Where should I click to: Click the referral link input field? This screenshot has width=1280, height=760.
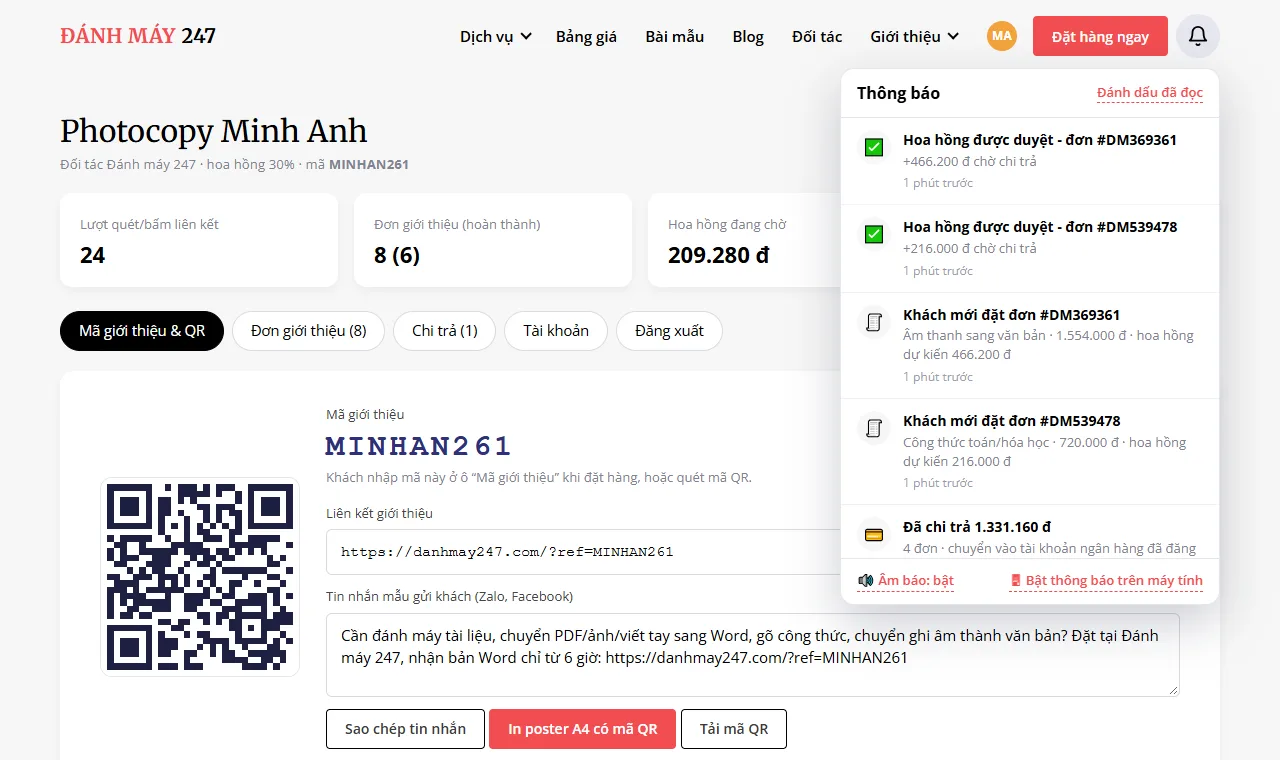coord(583,552)
